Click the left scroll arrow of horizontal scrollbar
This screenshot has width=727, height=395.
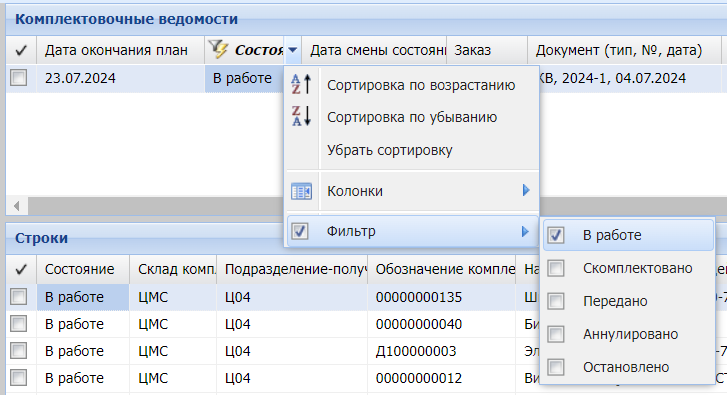point(17,205)
